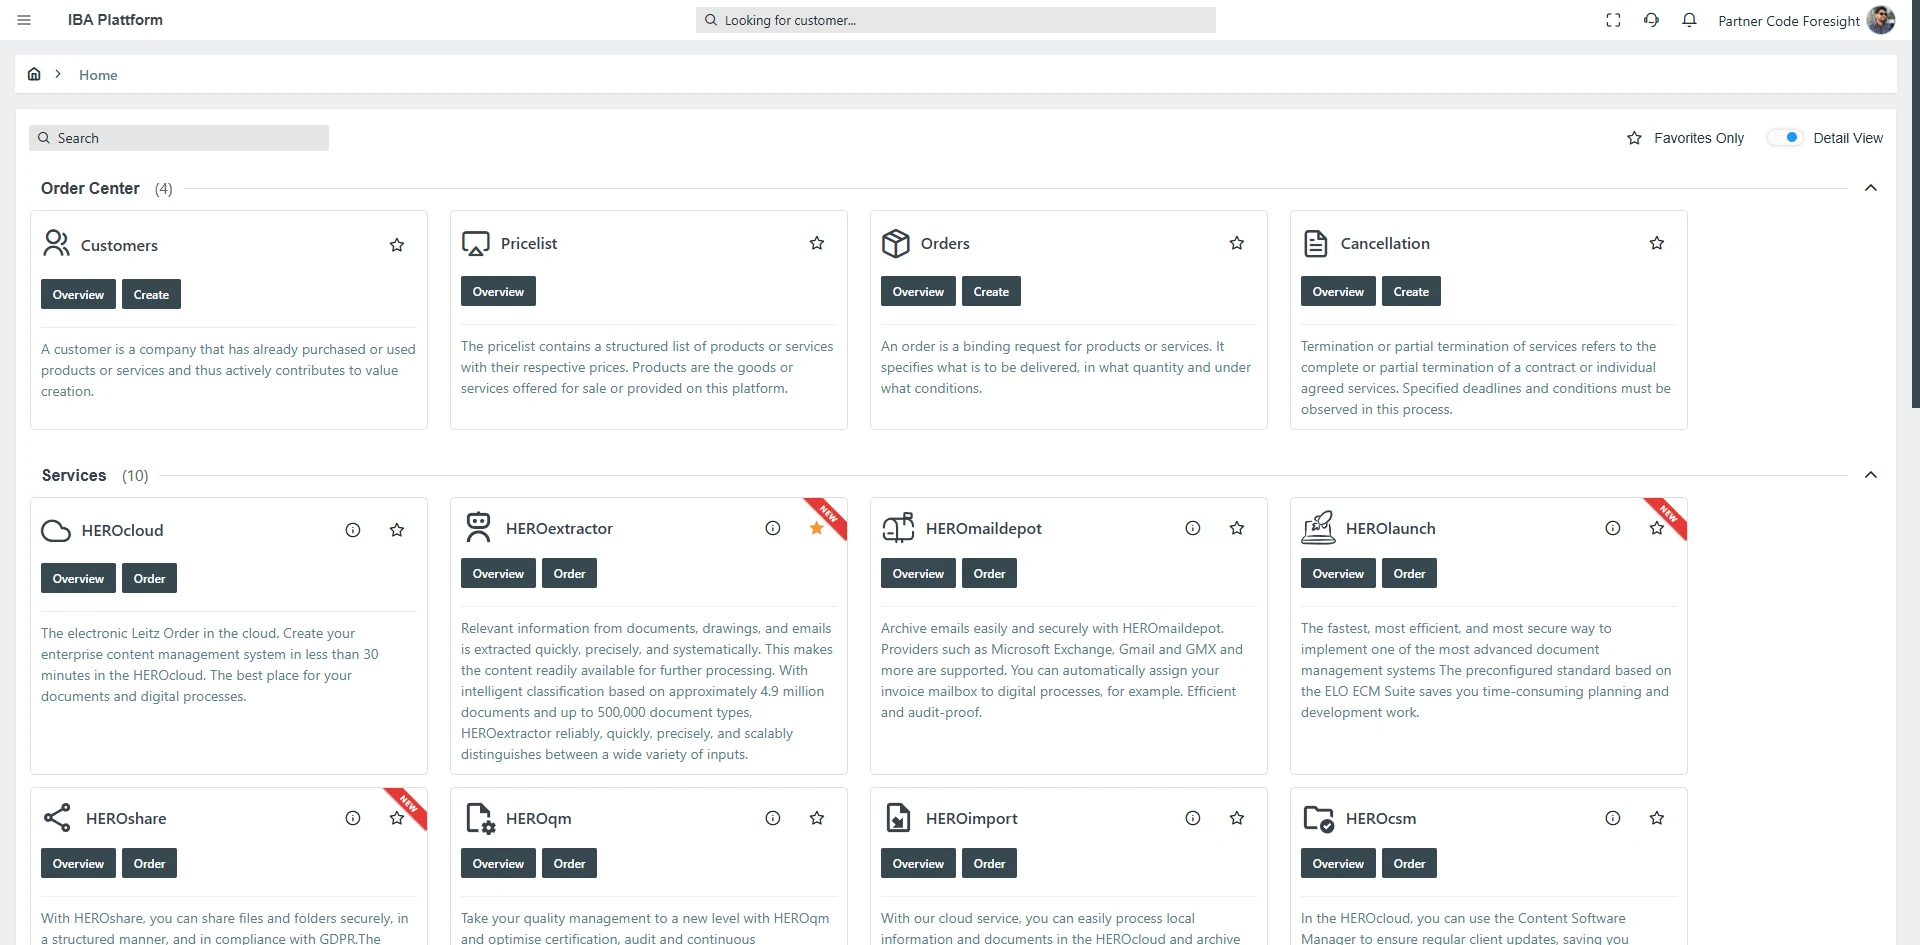The height and width of the screenshot is (945, 1920).
Task: Create a new customer
Action: point(151,294)
